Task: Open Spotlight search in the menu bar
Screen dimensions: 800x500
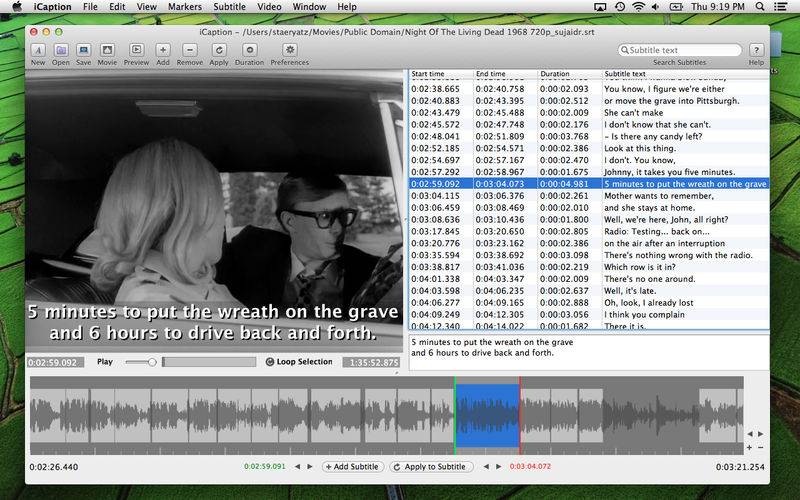Action: pos(760,7)
